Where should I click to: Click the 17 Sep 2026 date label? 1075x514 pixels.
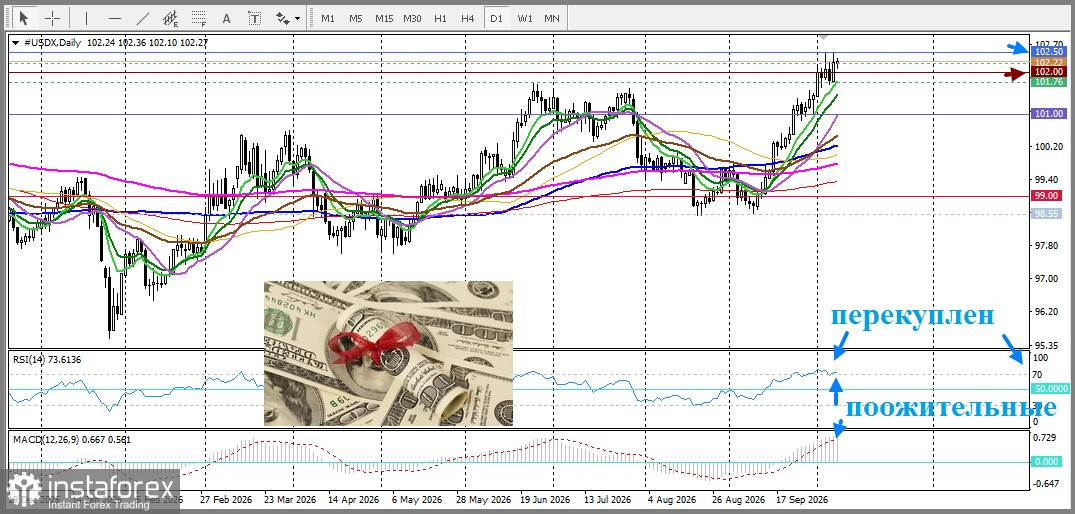pos(802,500)
